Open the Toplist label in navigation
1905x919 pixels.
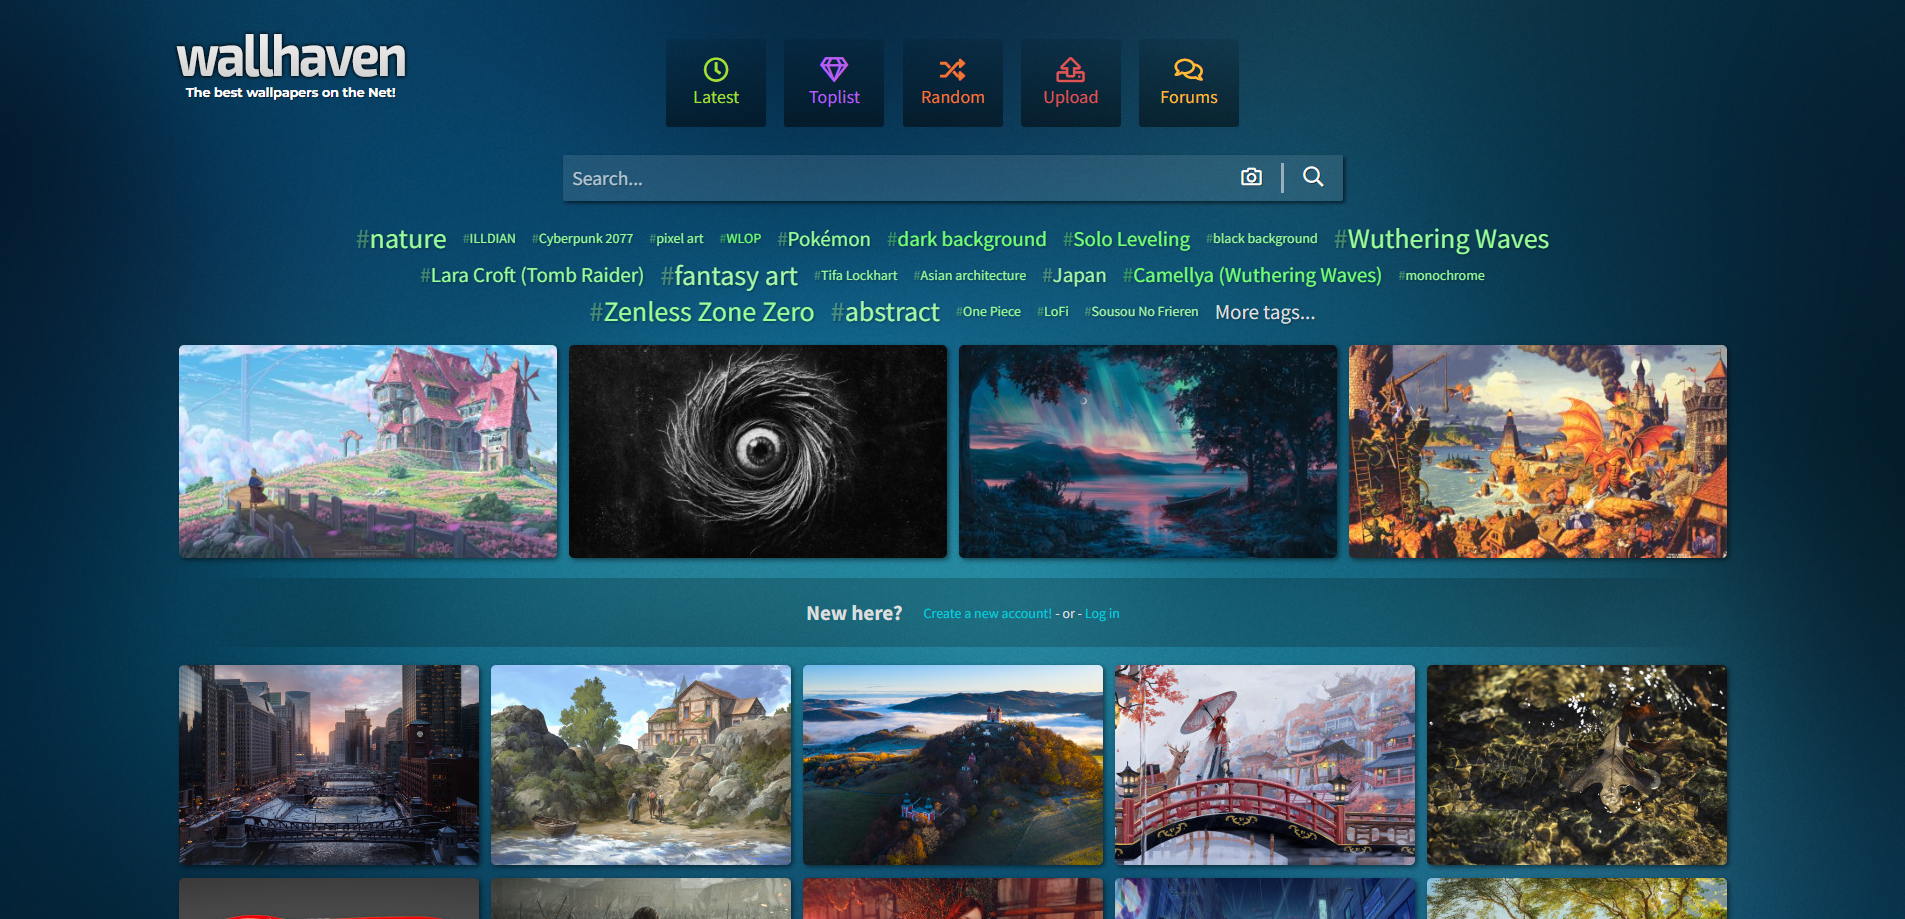tap(834, 97)
